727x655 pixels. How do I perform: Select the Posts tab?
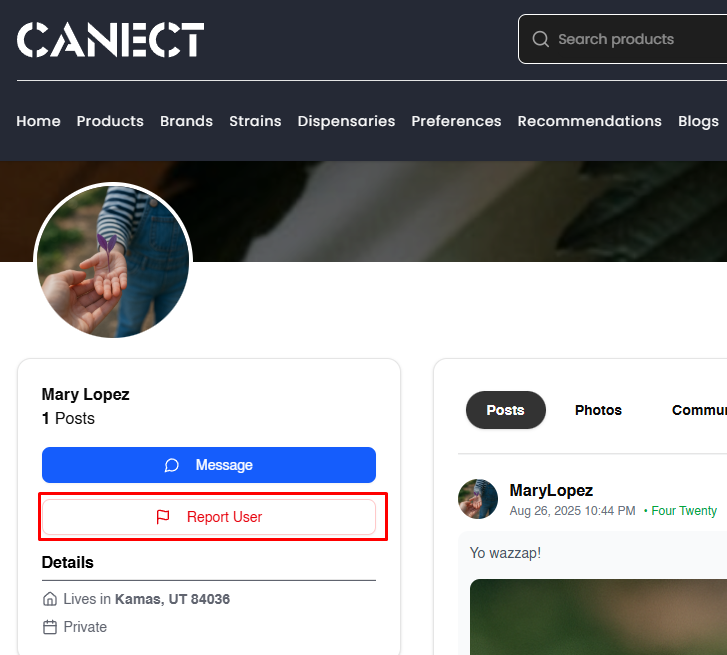click(x=505, y=410)
